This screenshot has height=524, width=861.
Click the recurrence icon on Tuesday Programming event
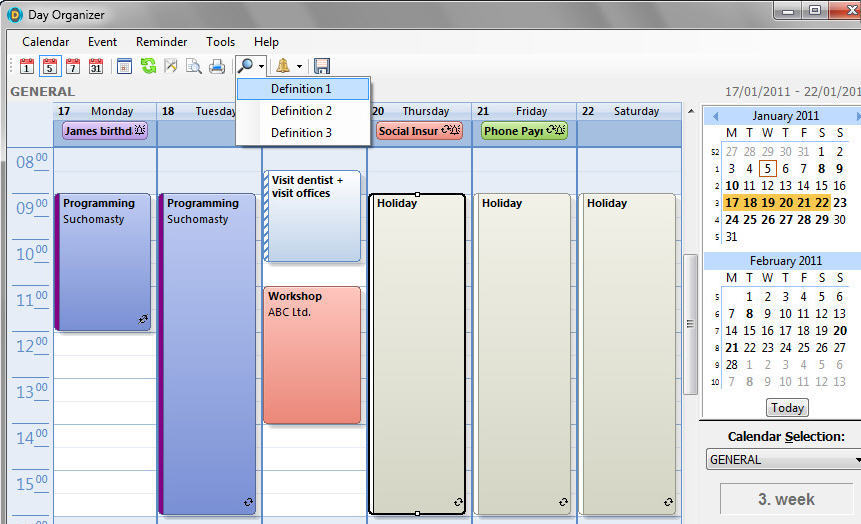[248, 502]
